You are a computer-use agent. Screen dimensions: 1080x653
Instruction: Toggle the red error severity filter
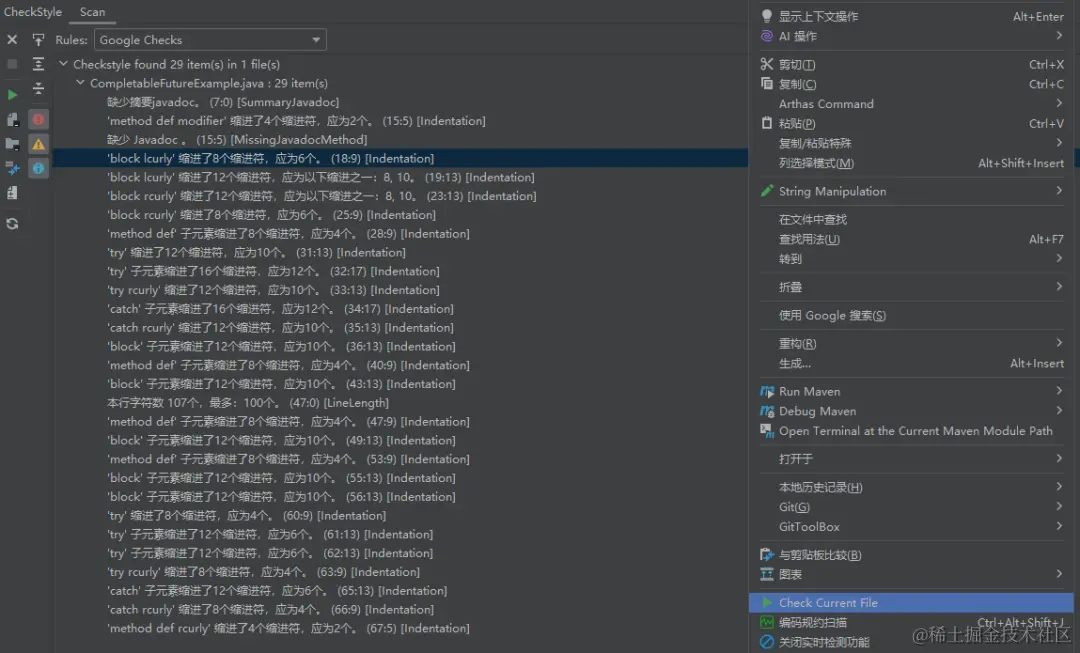39,119
